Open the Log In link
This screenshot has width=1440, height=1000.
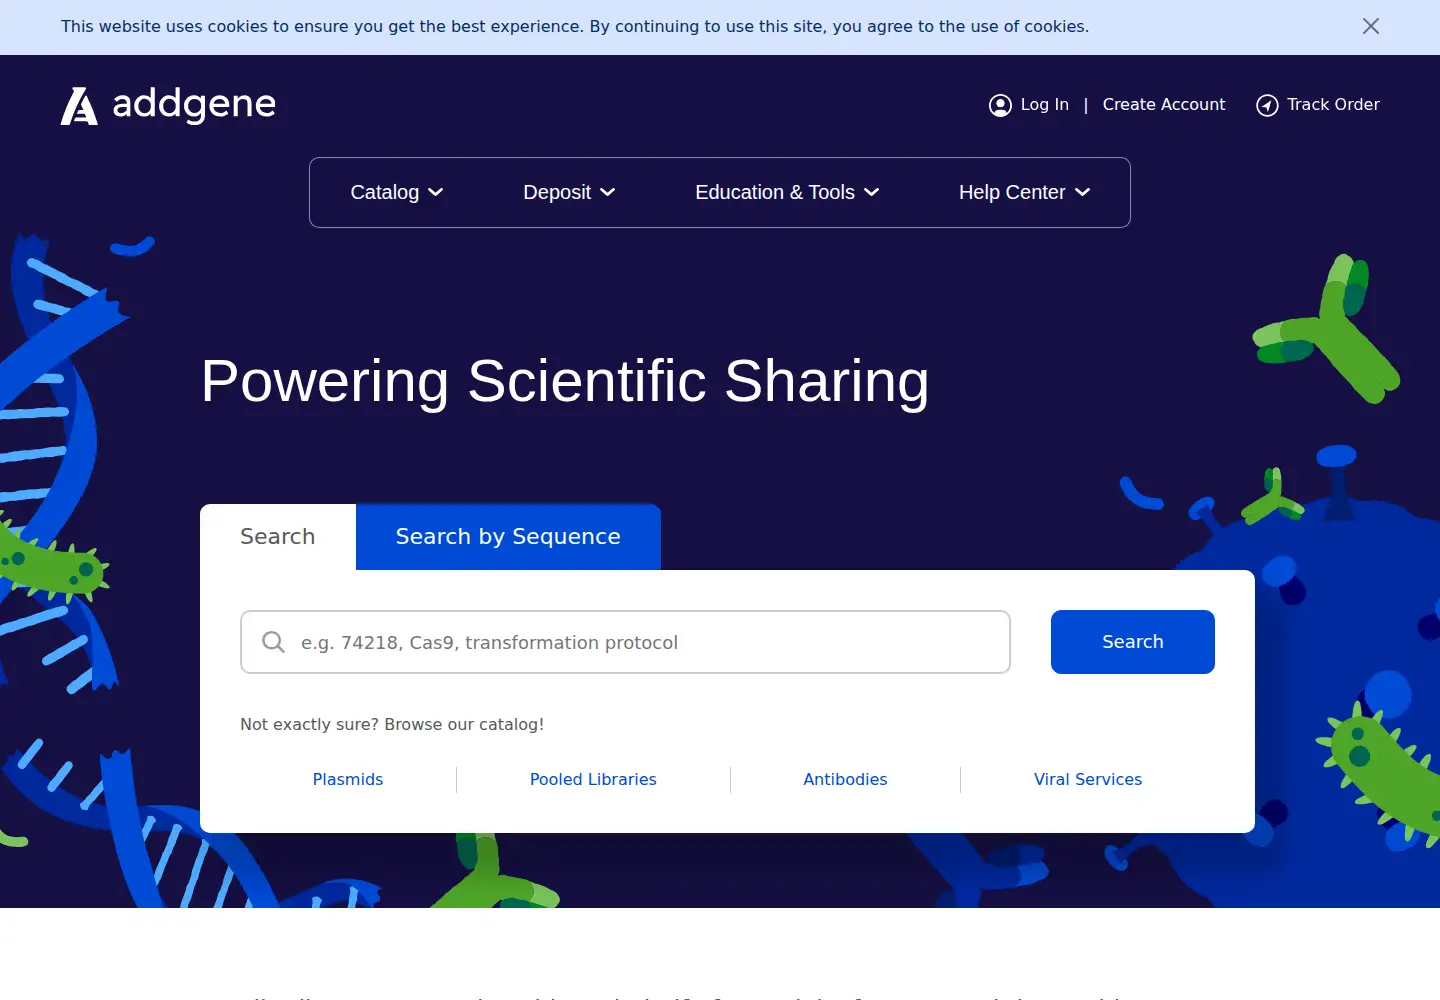[1044, 104]
